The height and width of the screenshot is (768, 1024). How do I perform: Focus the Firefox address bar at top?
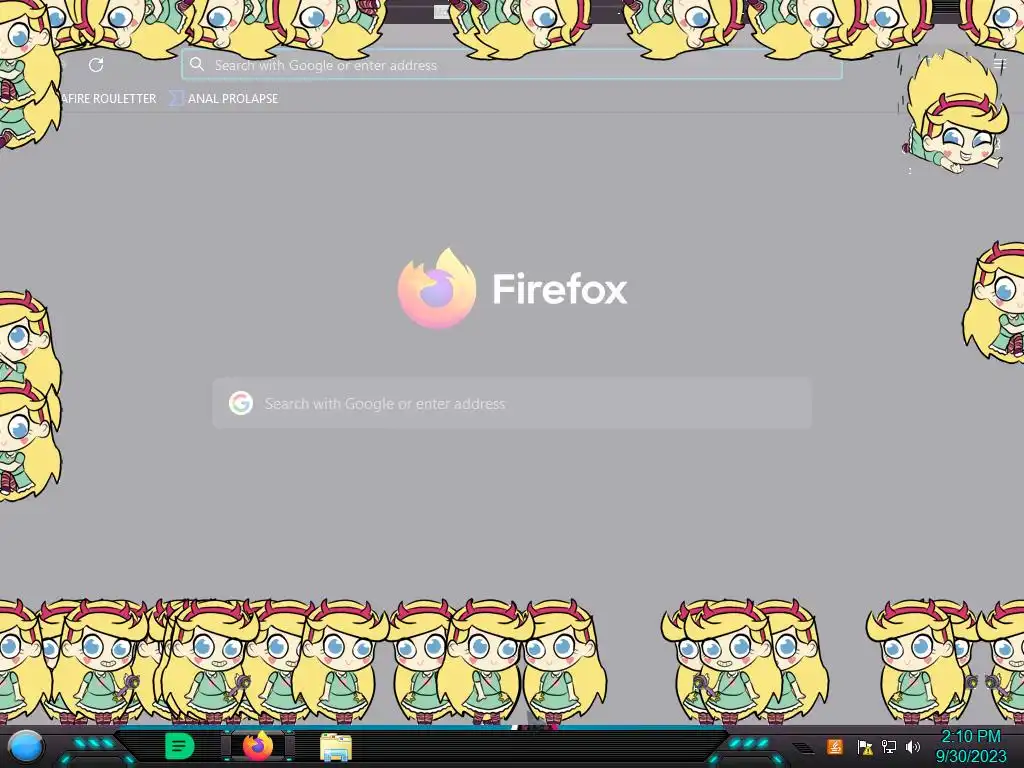(511, 65)
